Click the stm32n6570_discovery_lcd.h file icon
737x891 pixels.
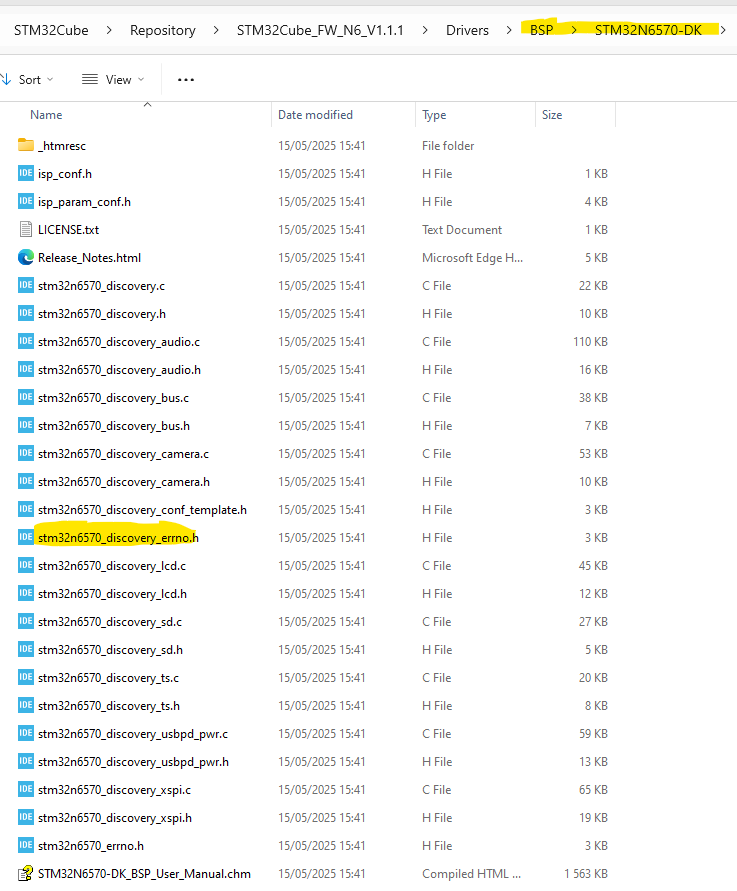[x=26, y=593]
